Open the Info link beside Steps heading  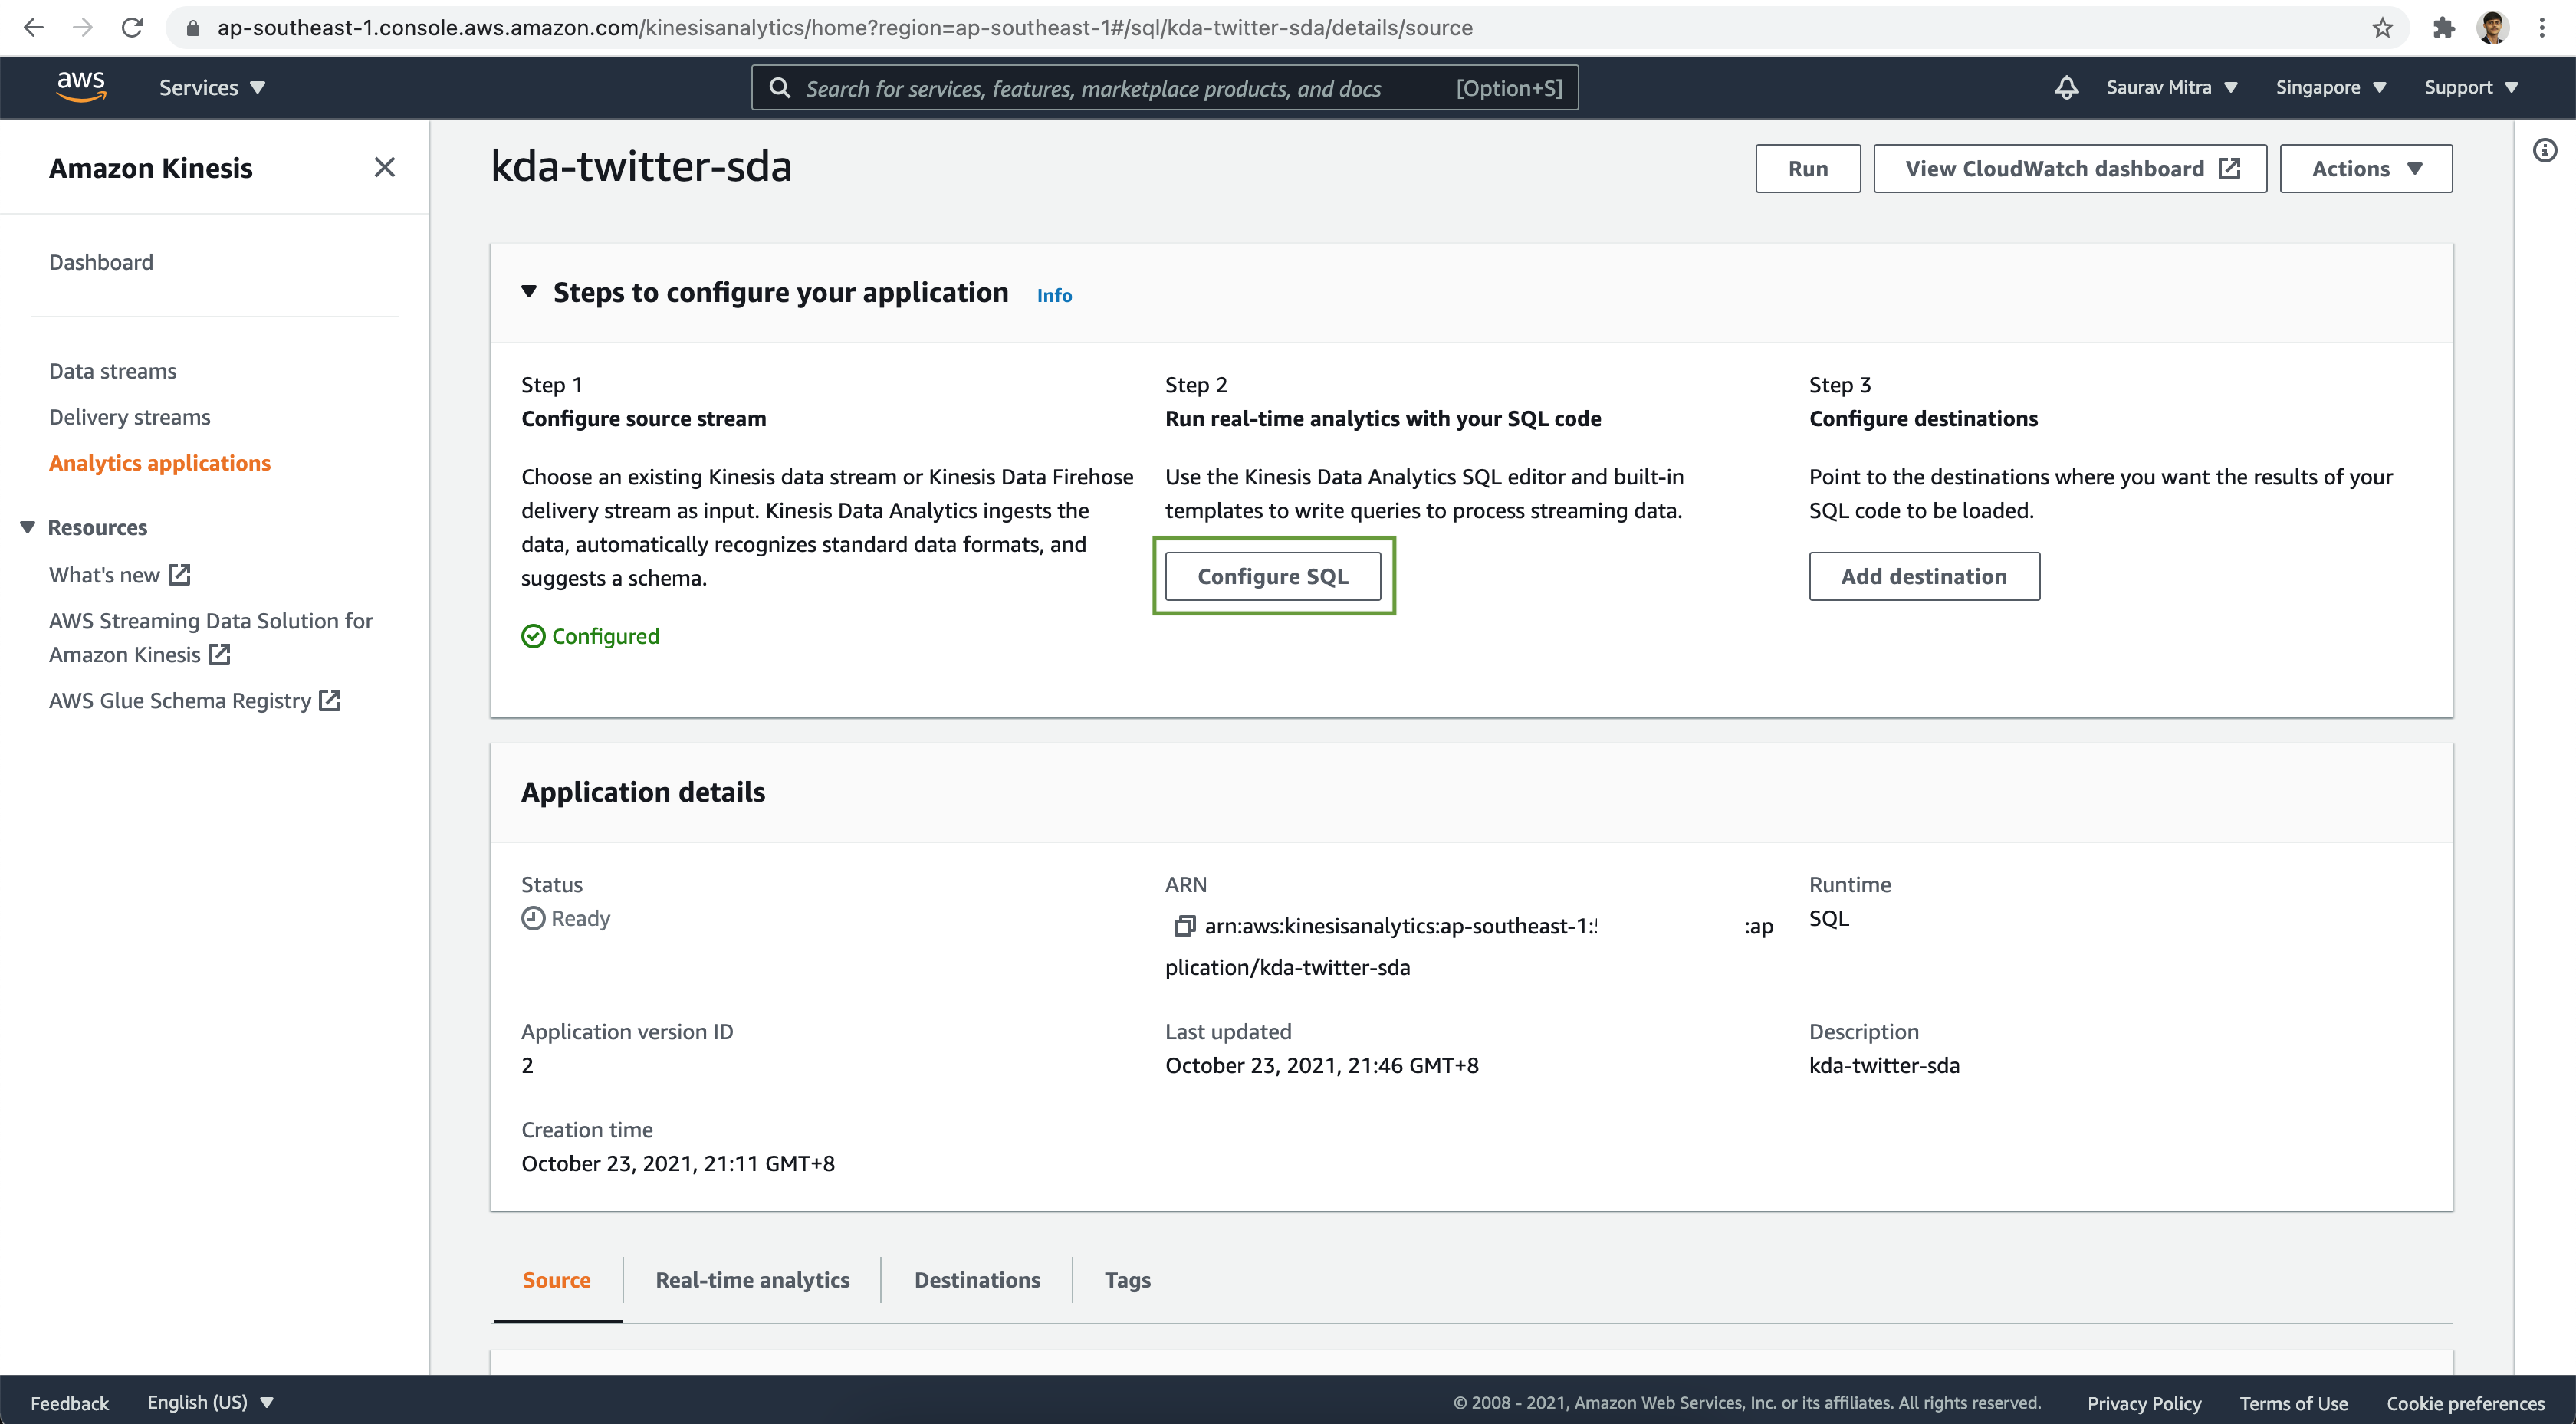coord(1054,295)
